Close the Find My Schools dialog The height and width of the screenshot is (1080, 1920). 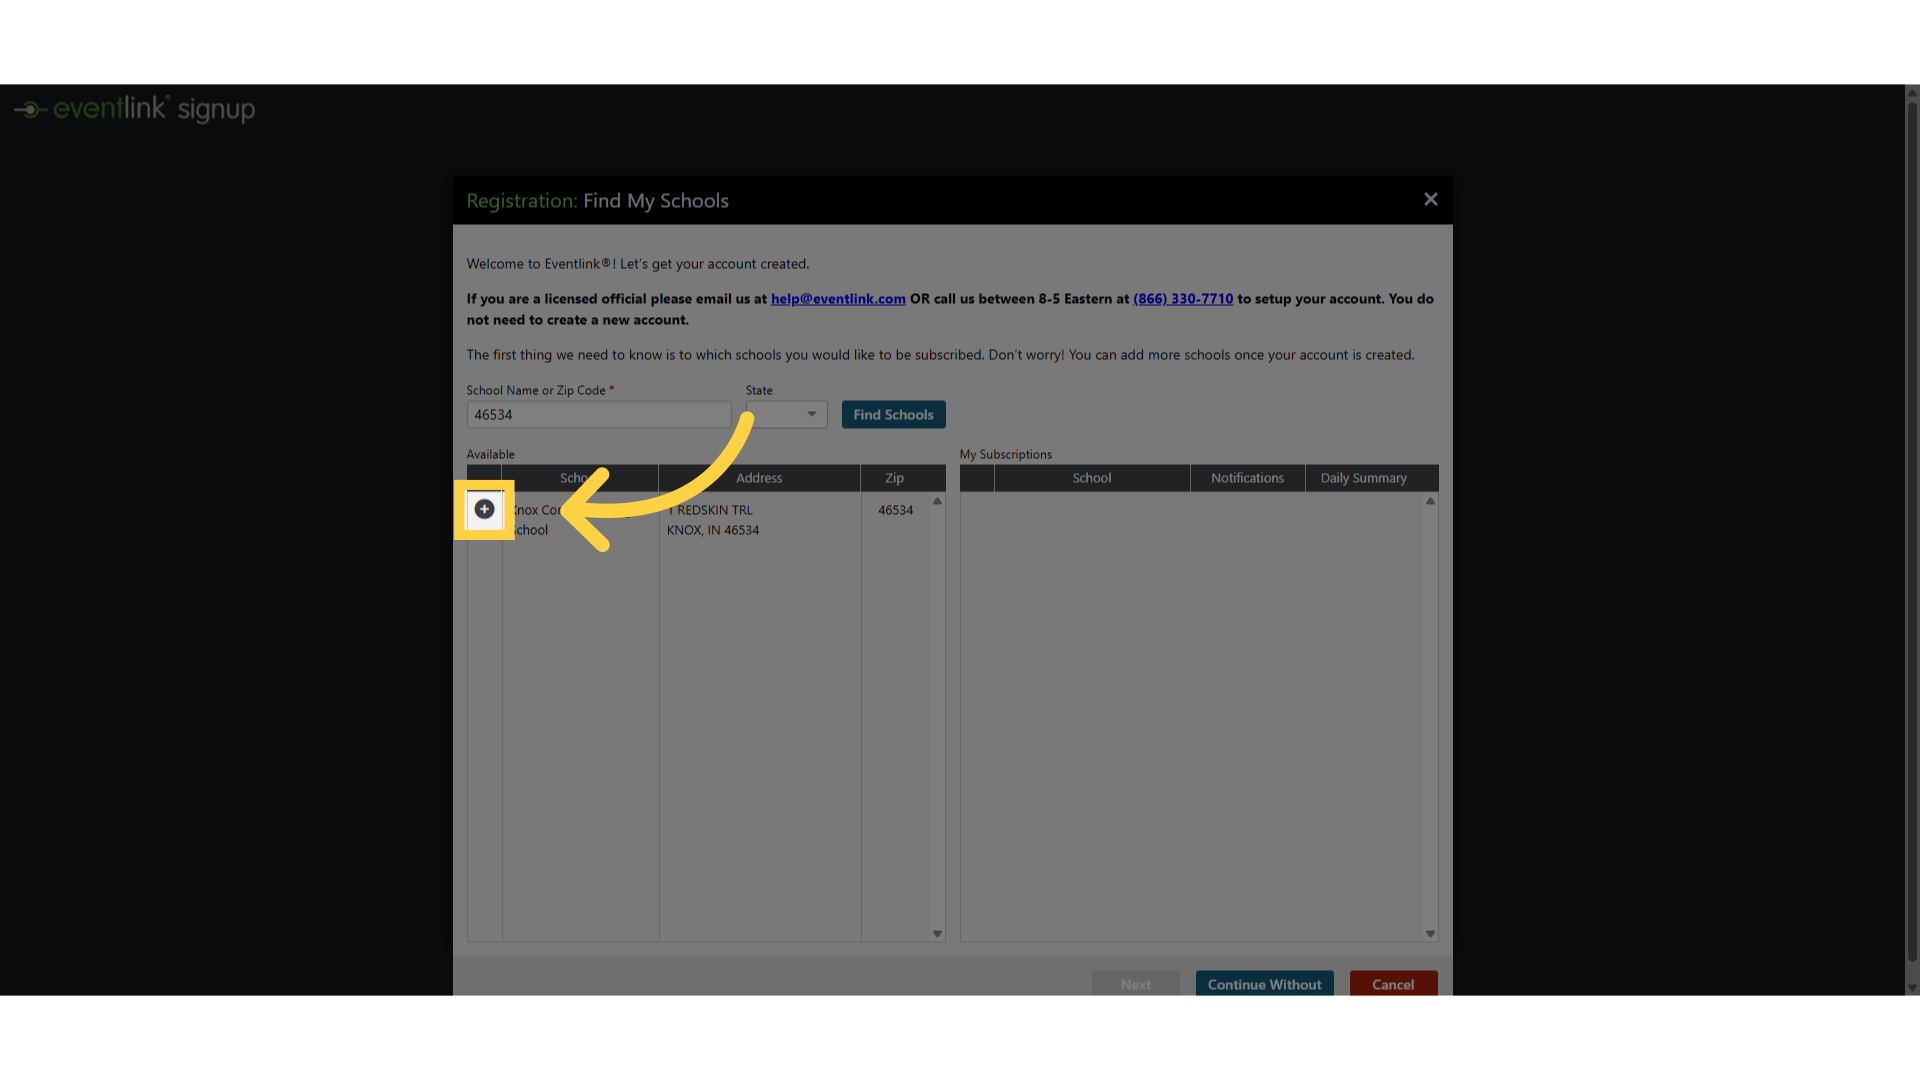pyautogui.click(x=1431, y=199)
